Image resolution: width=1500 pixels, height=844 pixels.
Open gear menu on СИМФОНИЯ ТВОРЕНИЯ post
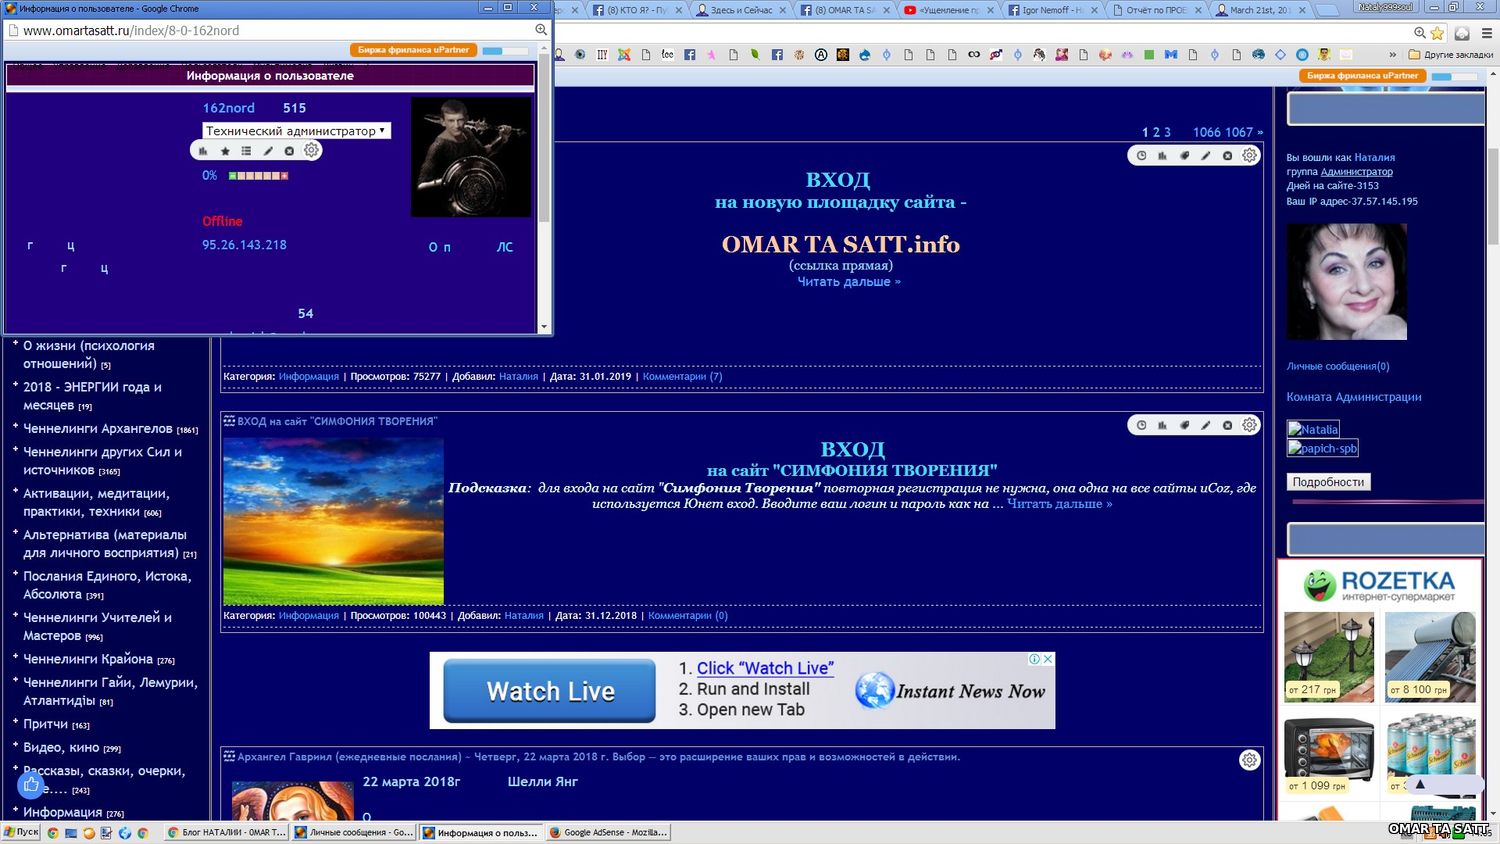pyautogui.click(x=1250, y=425)
